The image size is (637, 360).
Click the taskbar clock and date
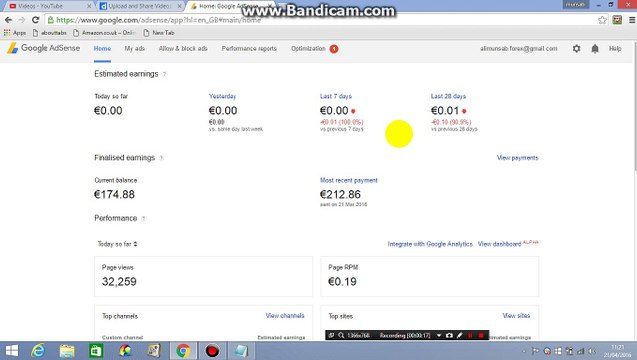click(x=618, y=351)
